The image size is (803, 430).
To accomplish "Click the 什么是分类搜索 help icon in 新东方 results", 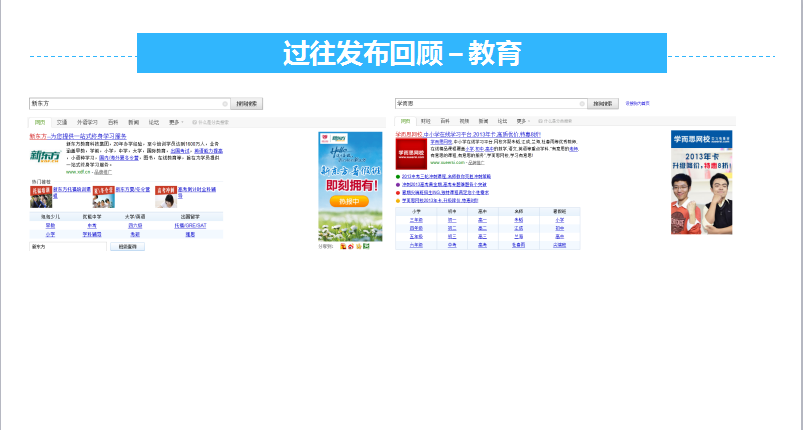I will [195, 122].
